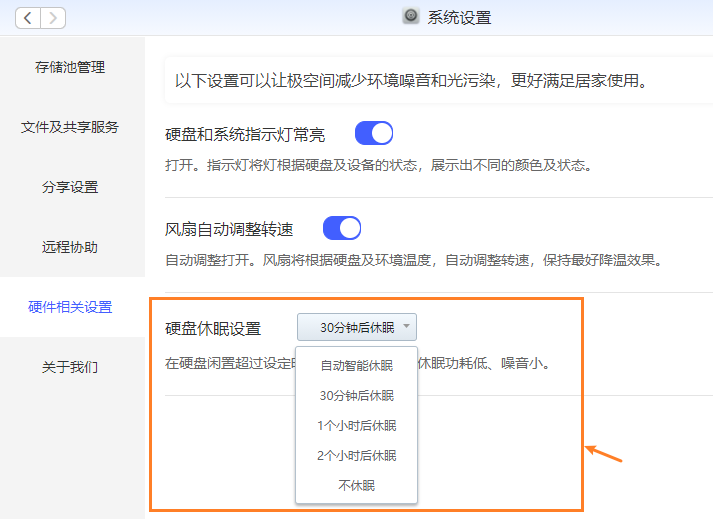Toggle 硬盘和系统指示灯常亮 switch off
This screenshot has width=713, height=519.
pos(373,133)
